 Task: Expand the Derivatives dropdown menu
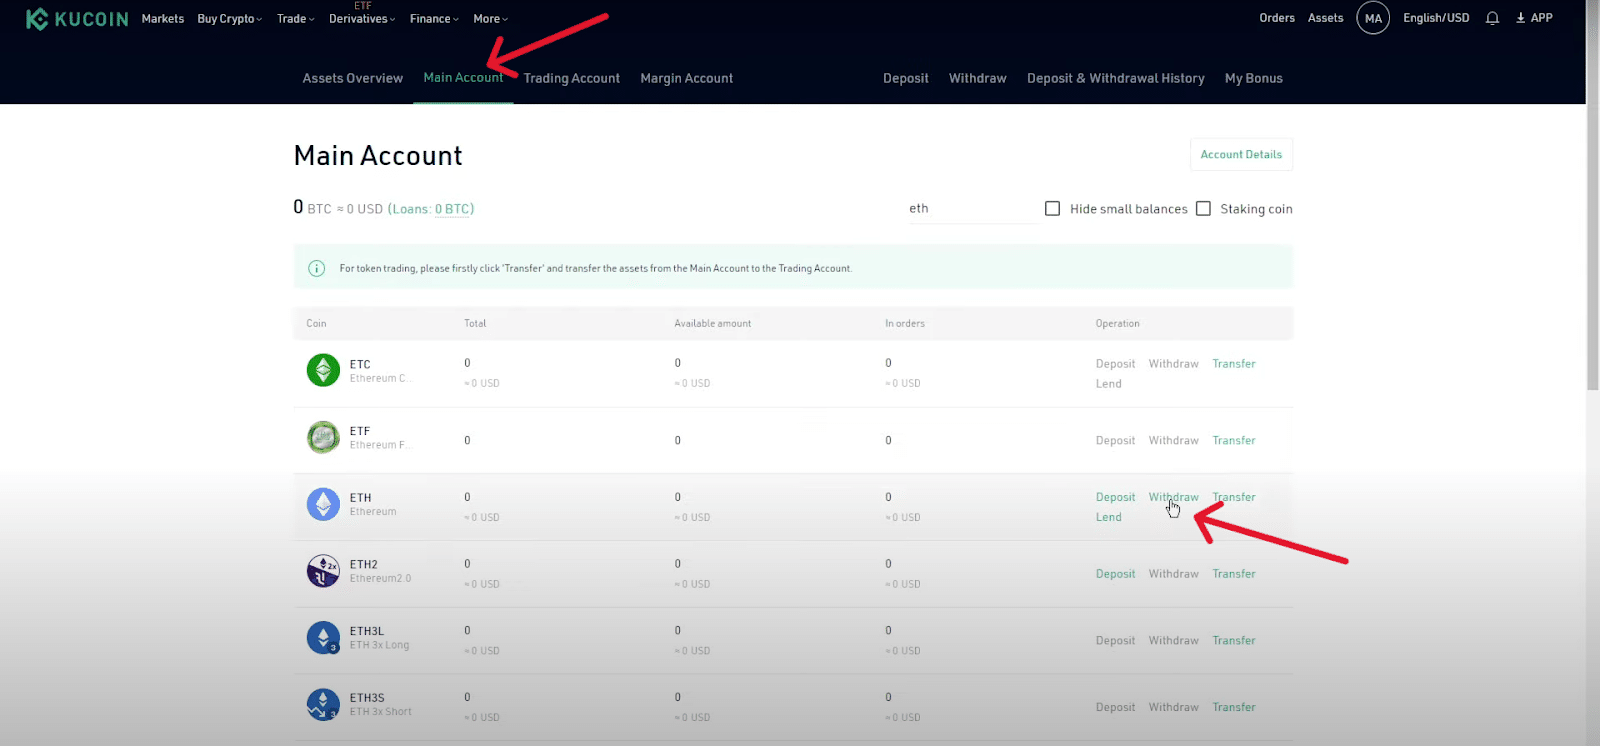click(x=361, y=19)
